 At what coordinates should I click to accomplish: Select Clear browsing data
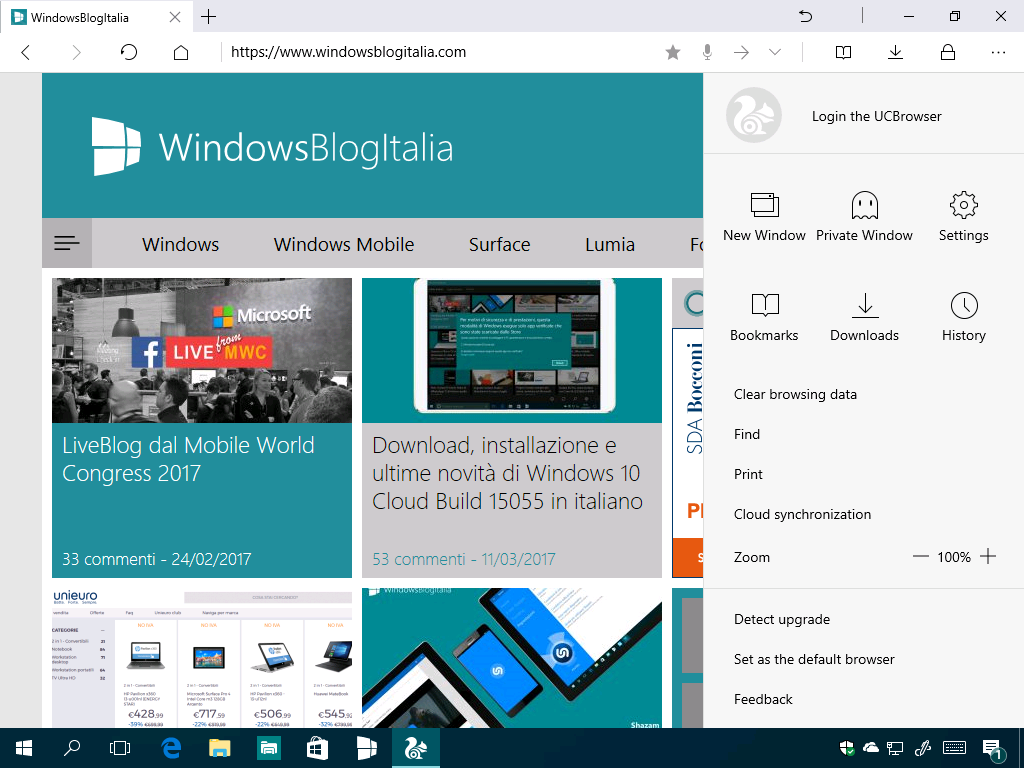pyautogui.click(x=795, y=394)
